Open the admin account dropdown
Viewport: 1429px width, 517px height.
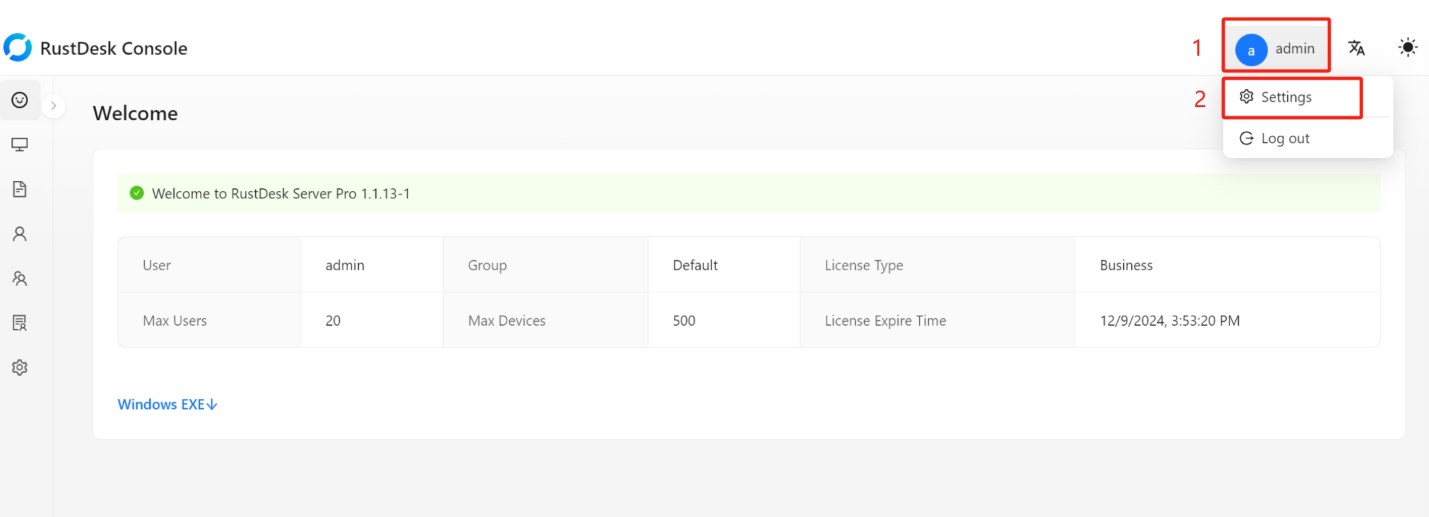coord(1276,48)
